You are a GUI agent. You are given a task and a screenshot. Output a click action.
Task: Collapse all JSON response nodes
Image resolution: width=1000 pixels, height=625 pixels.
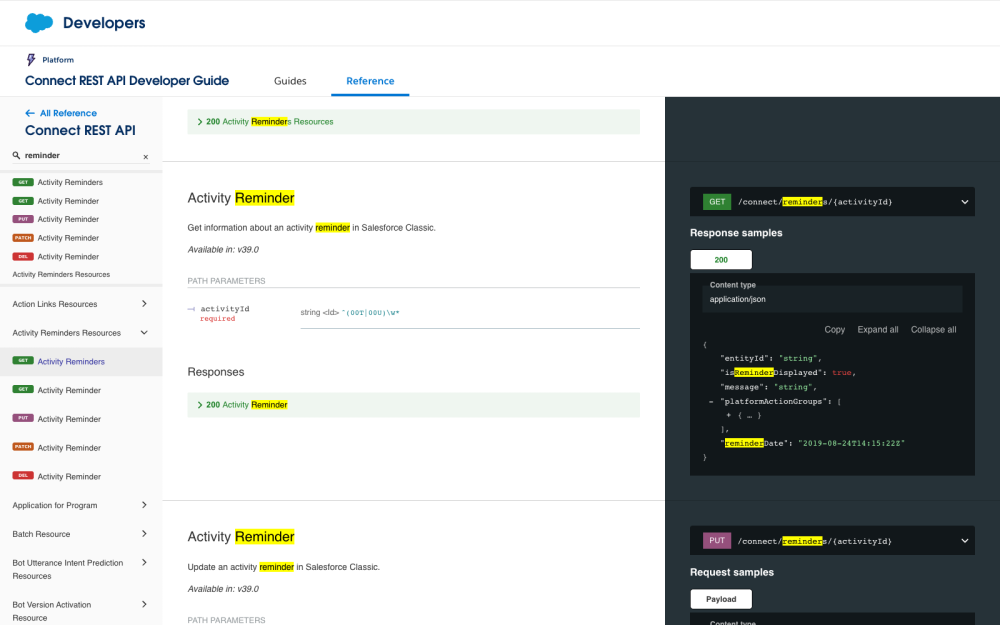click(933, 330)
